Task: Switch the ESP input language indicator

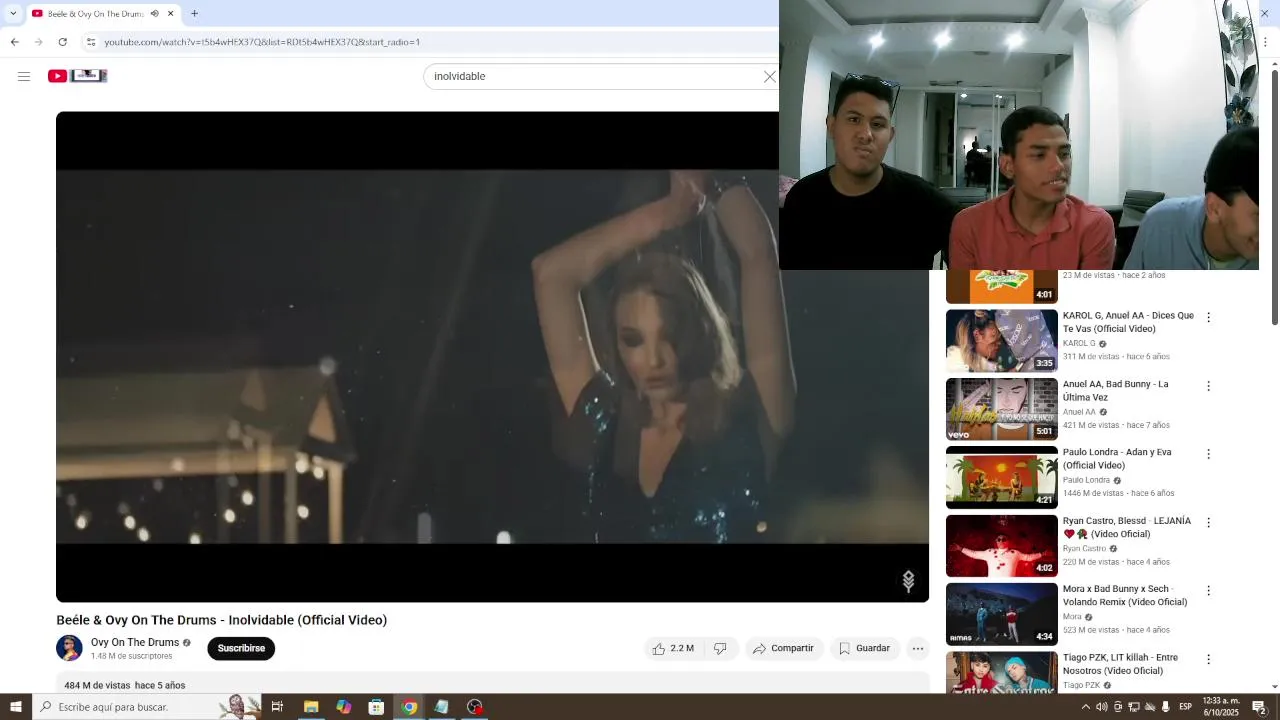Action: (x=1185, y=707)
